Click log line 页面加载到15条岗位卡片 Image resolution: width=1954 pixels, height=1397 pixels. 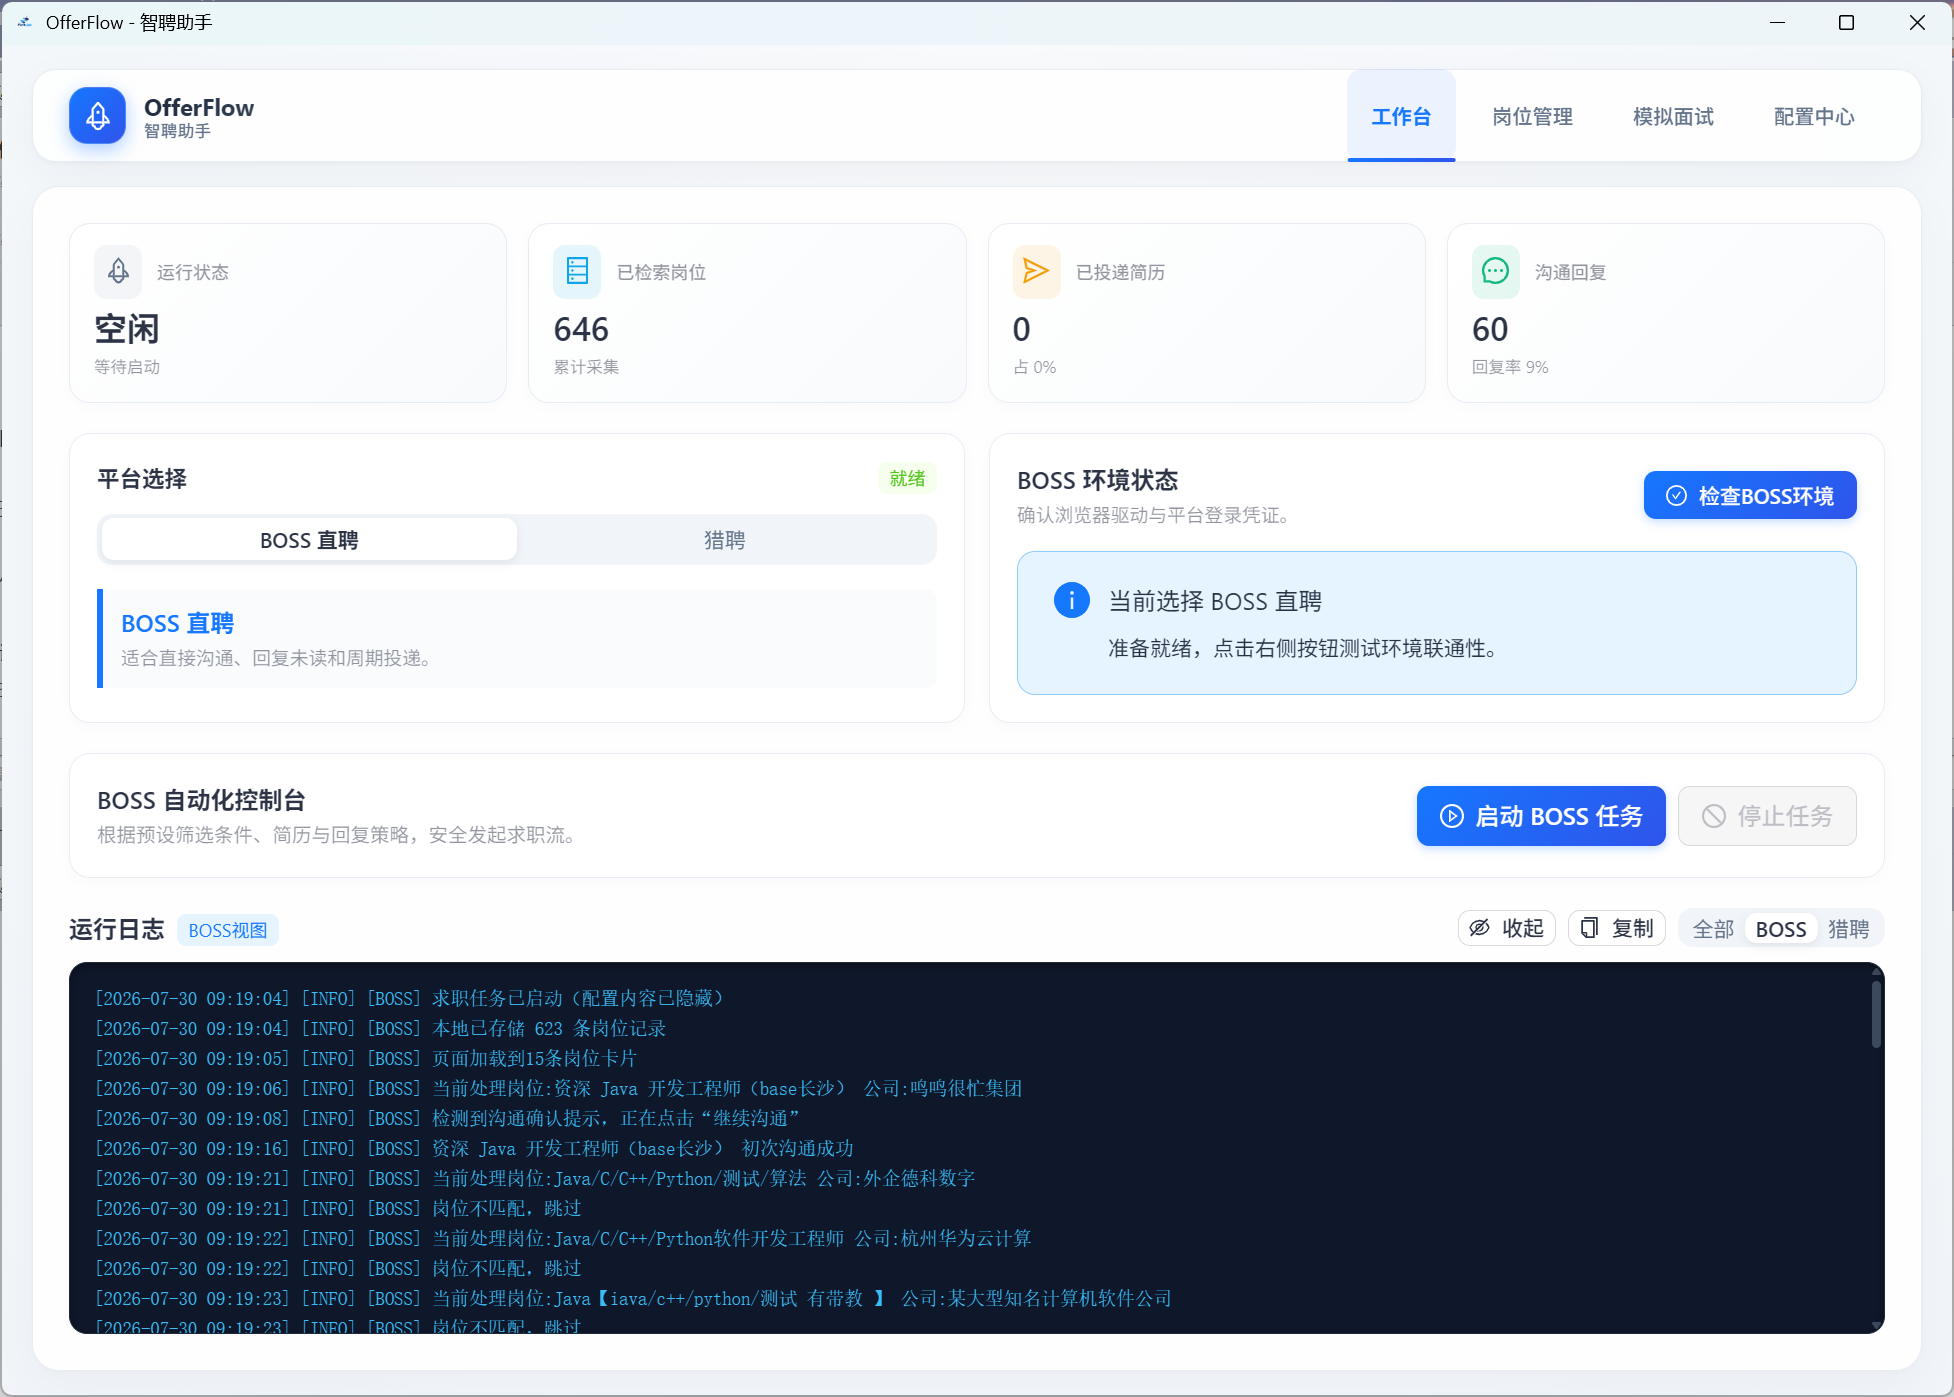(x=366, y=1058)
